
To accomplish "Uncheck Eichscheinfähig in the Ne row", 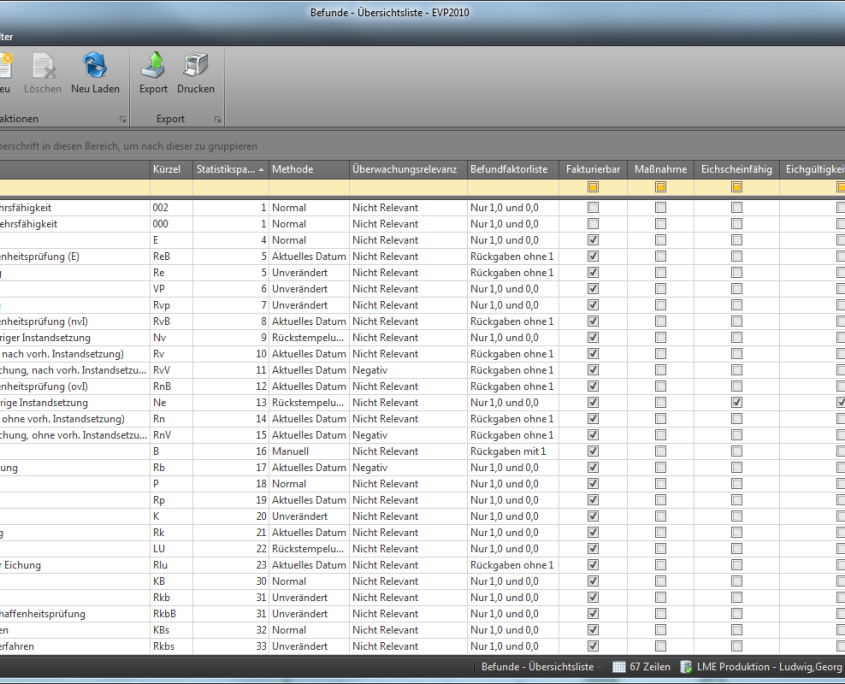I will [736, 403].
